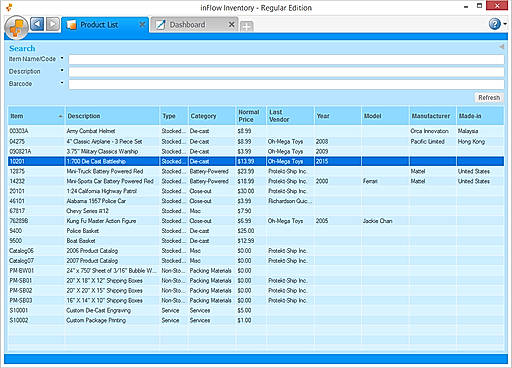The width and height of the screenshot is (512, 368).
Task: Select the Boat Basket row
Action: pyautogui.click(x=256, y=241)
